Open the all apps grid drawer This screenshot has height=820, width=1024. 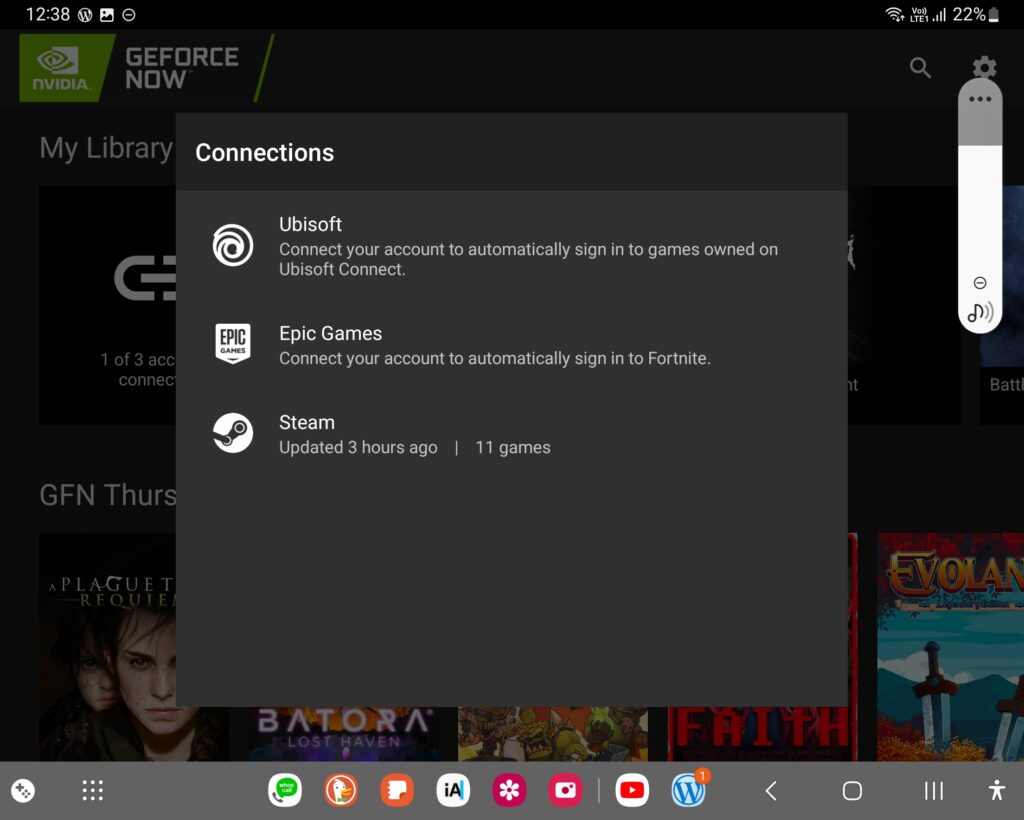tap(93, 791)
